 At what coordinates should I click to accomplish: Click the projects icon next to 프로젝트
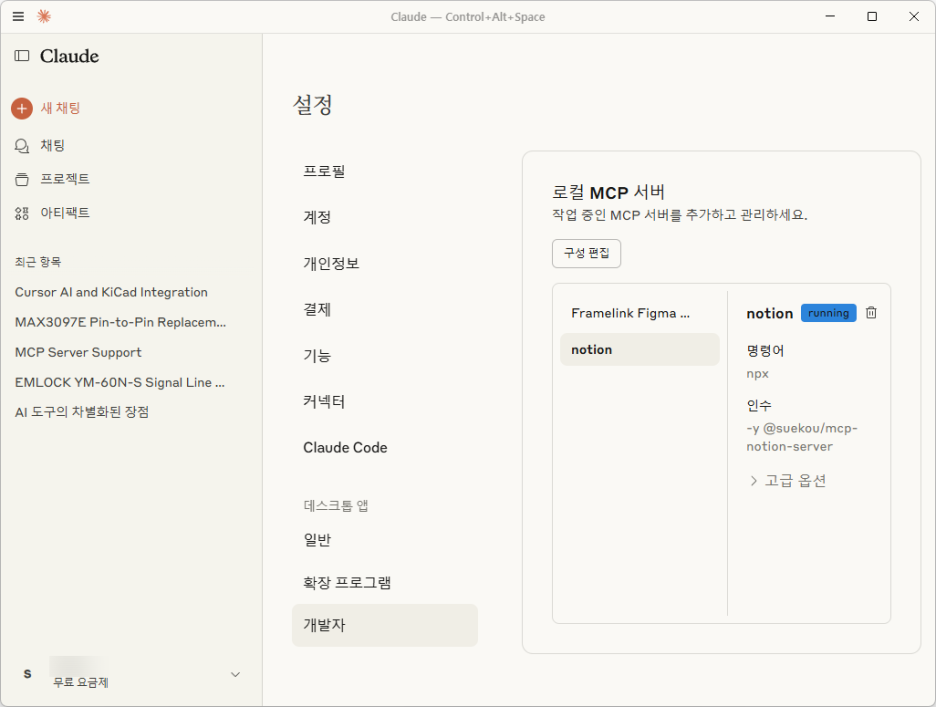tap(22, 179)
